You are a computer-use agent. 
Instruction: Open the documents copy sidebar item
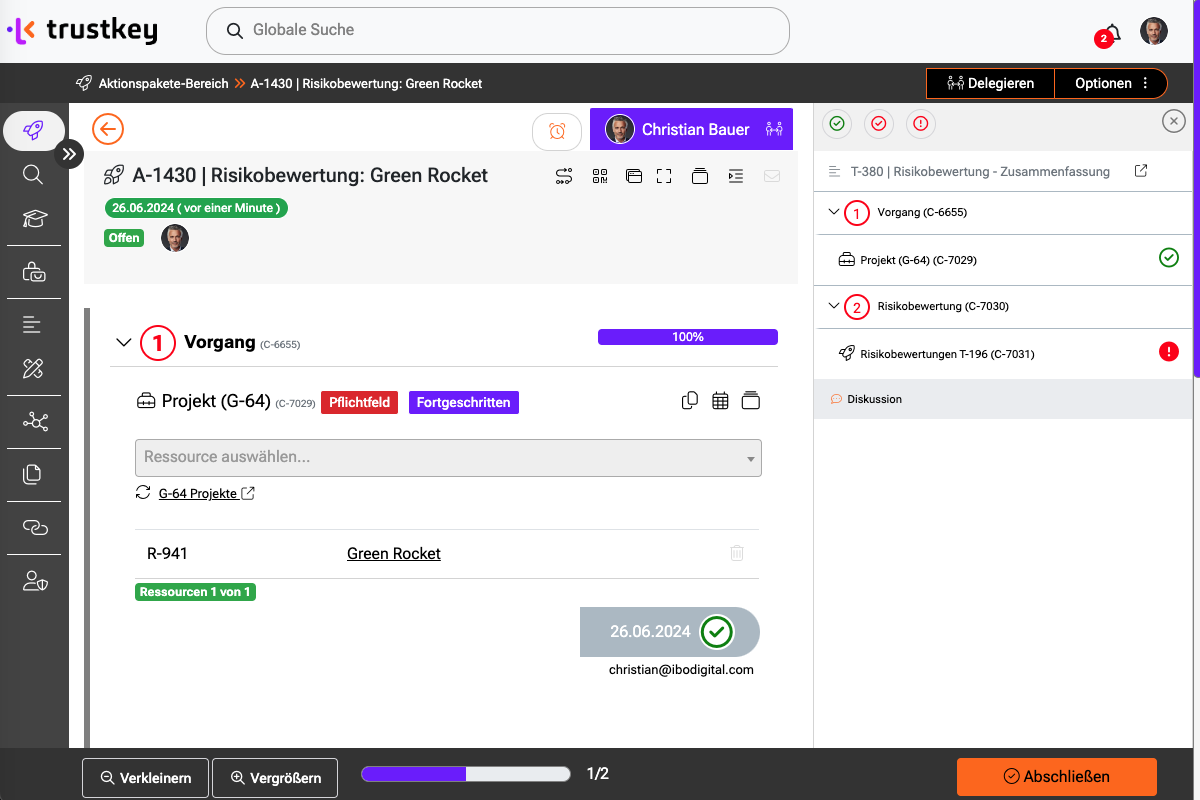[x=33, y=474]
